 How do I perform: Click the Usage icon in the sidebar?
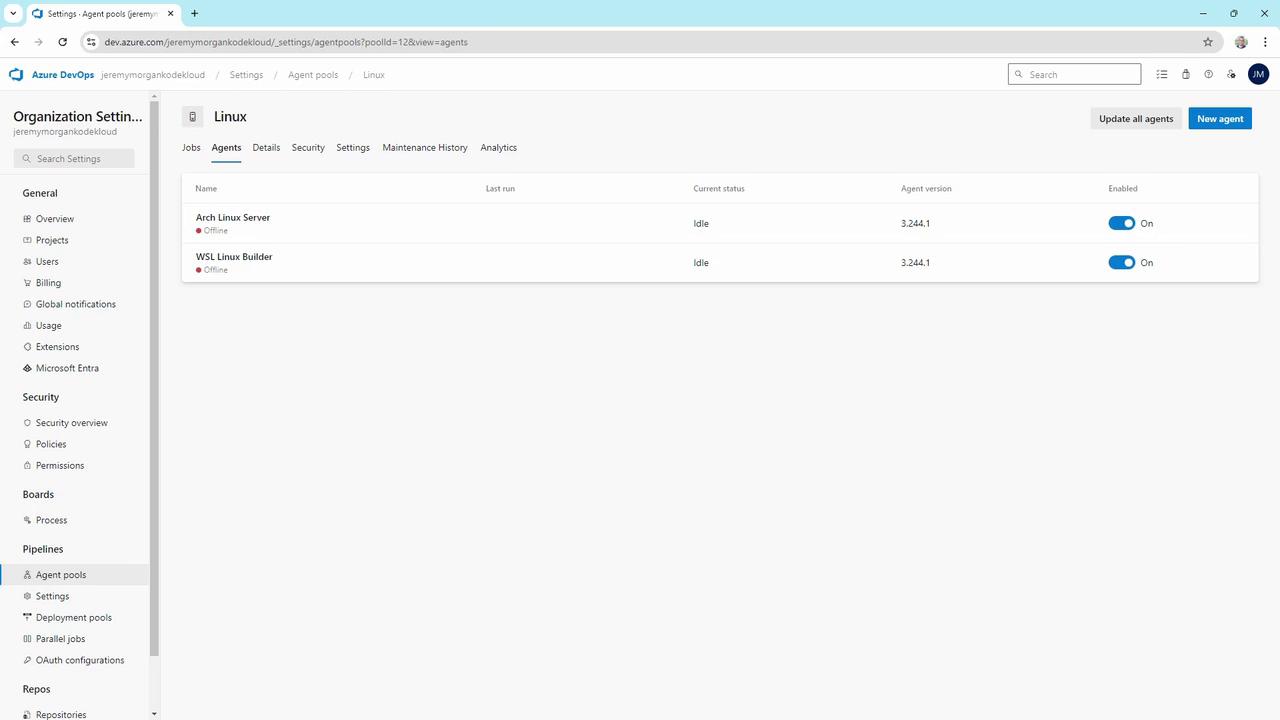click(27, 326)
